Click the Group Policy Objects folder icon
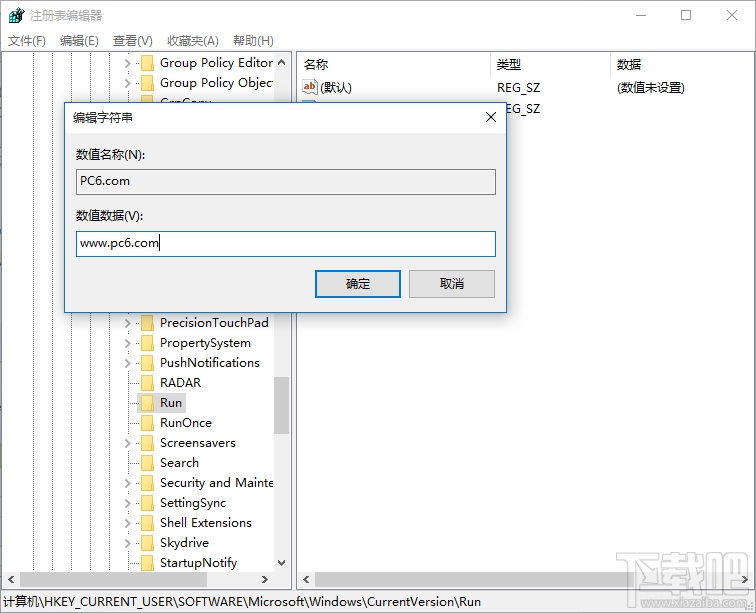This screenshot has width=756, height=613. pyautogui.click(x=147, y=83)
